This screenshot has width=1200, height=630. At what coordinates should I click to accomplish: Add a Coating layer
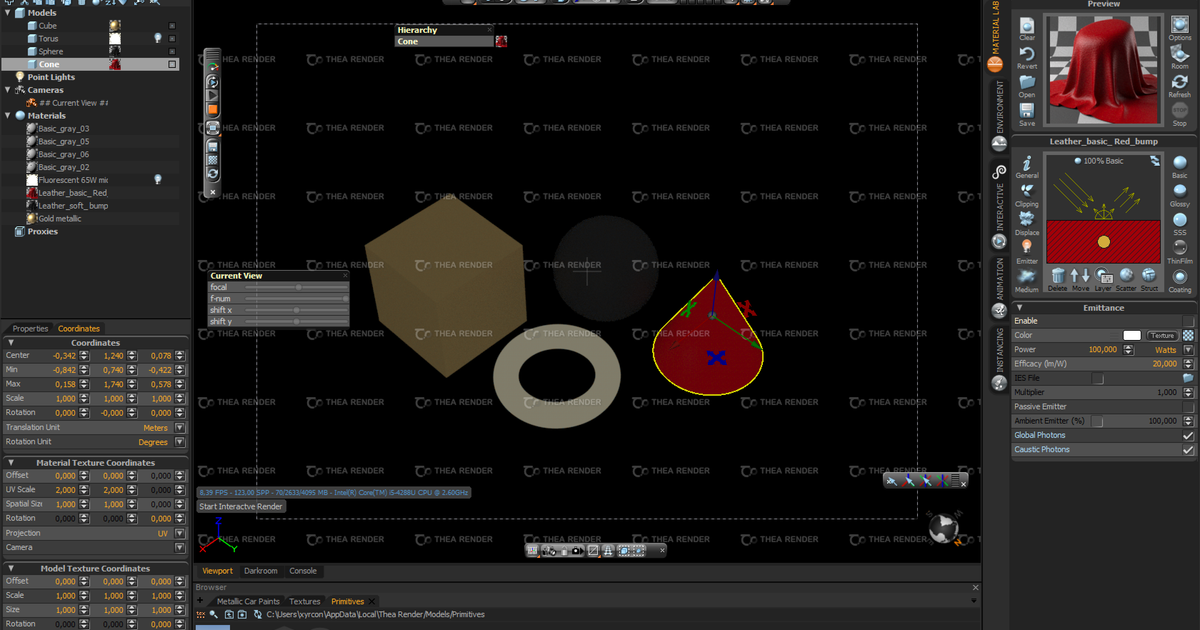point(1180,280)
